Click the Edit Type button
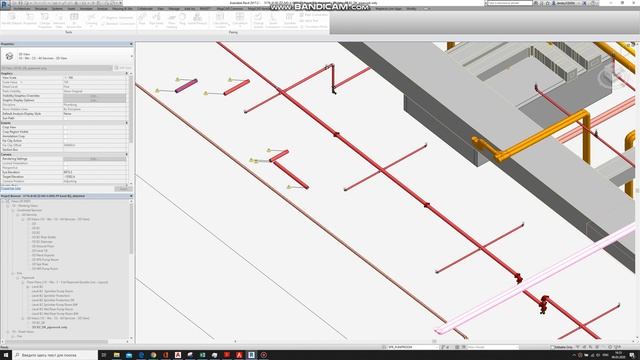 [123, 68]
